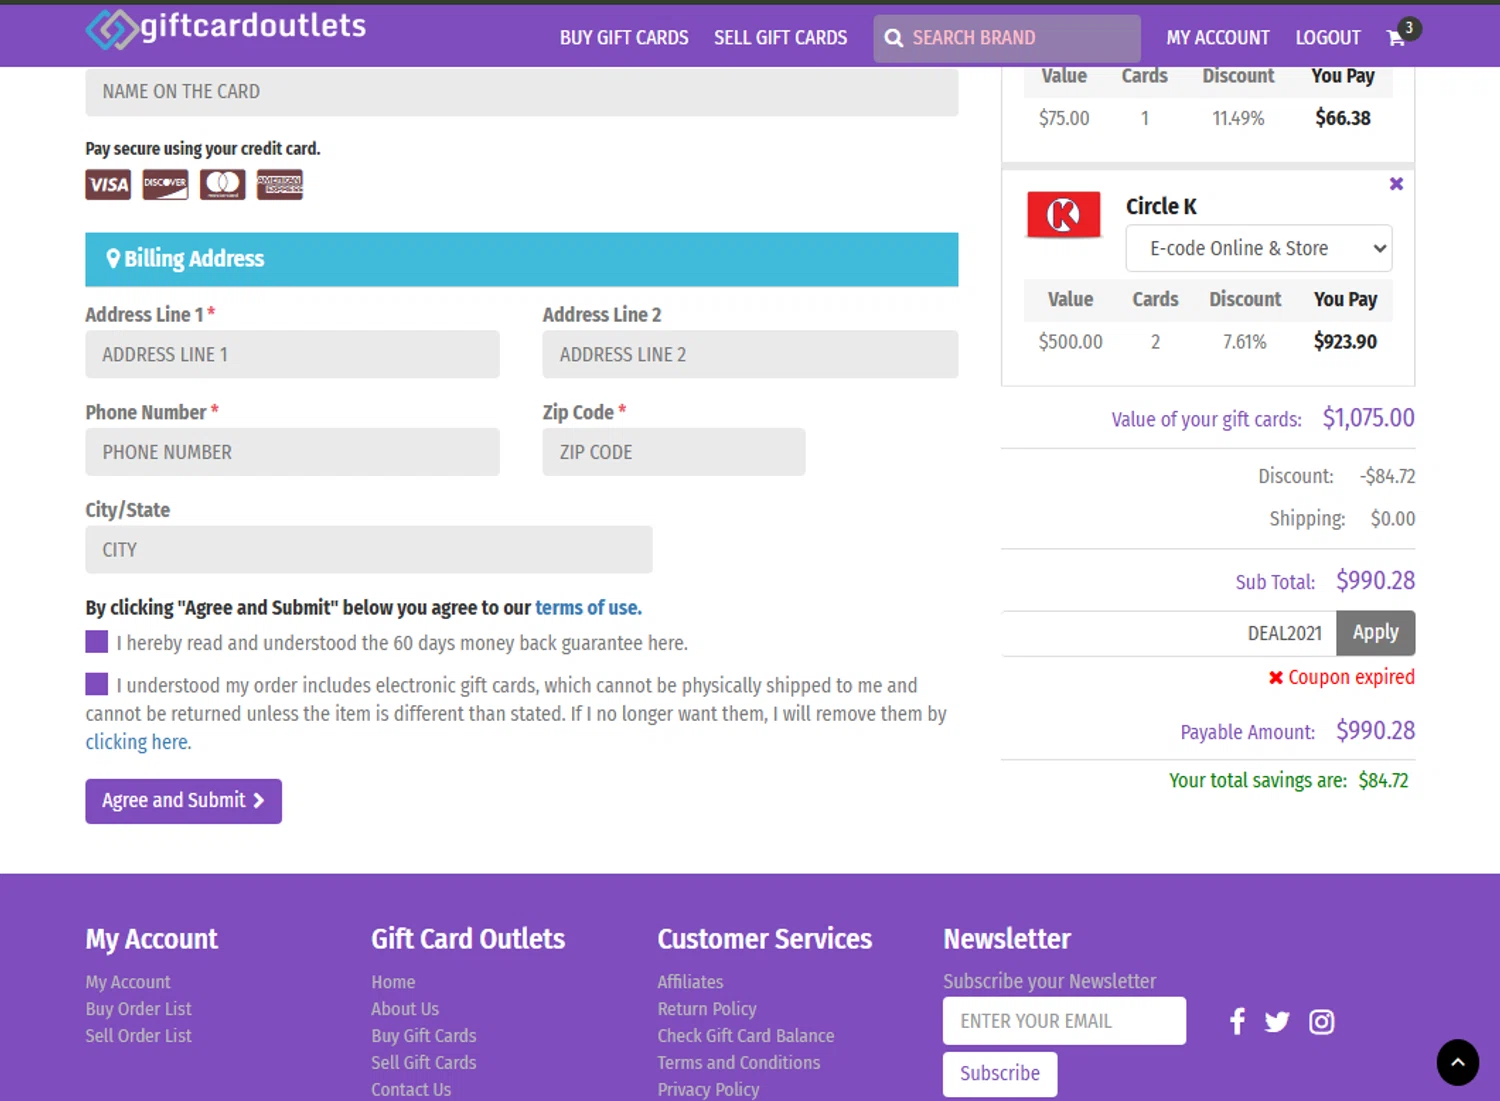Screen dimensions: 1500x1101
Task: Click the giftcardoutlets logo
Action: click(226, 28)
